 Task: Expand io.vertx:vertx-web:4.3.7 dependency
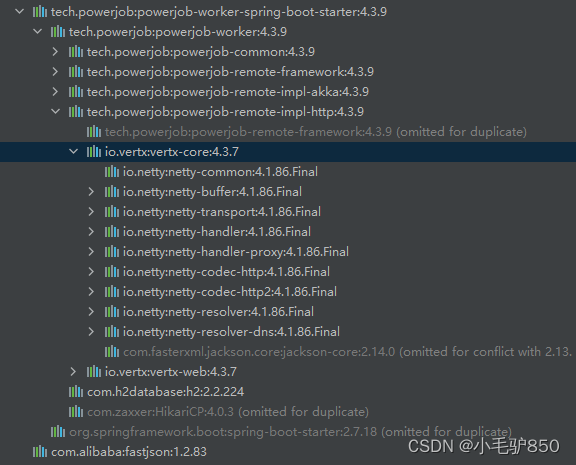(x=73, y=372)
